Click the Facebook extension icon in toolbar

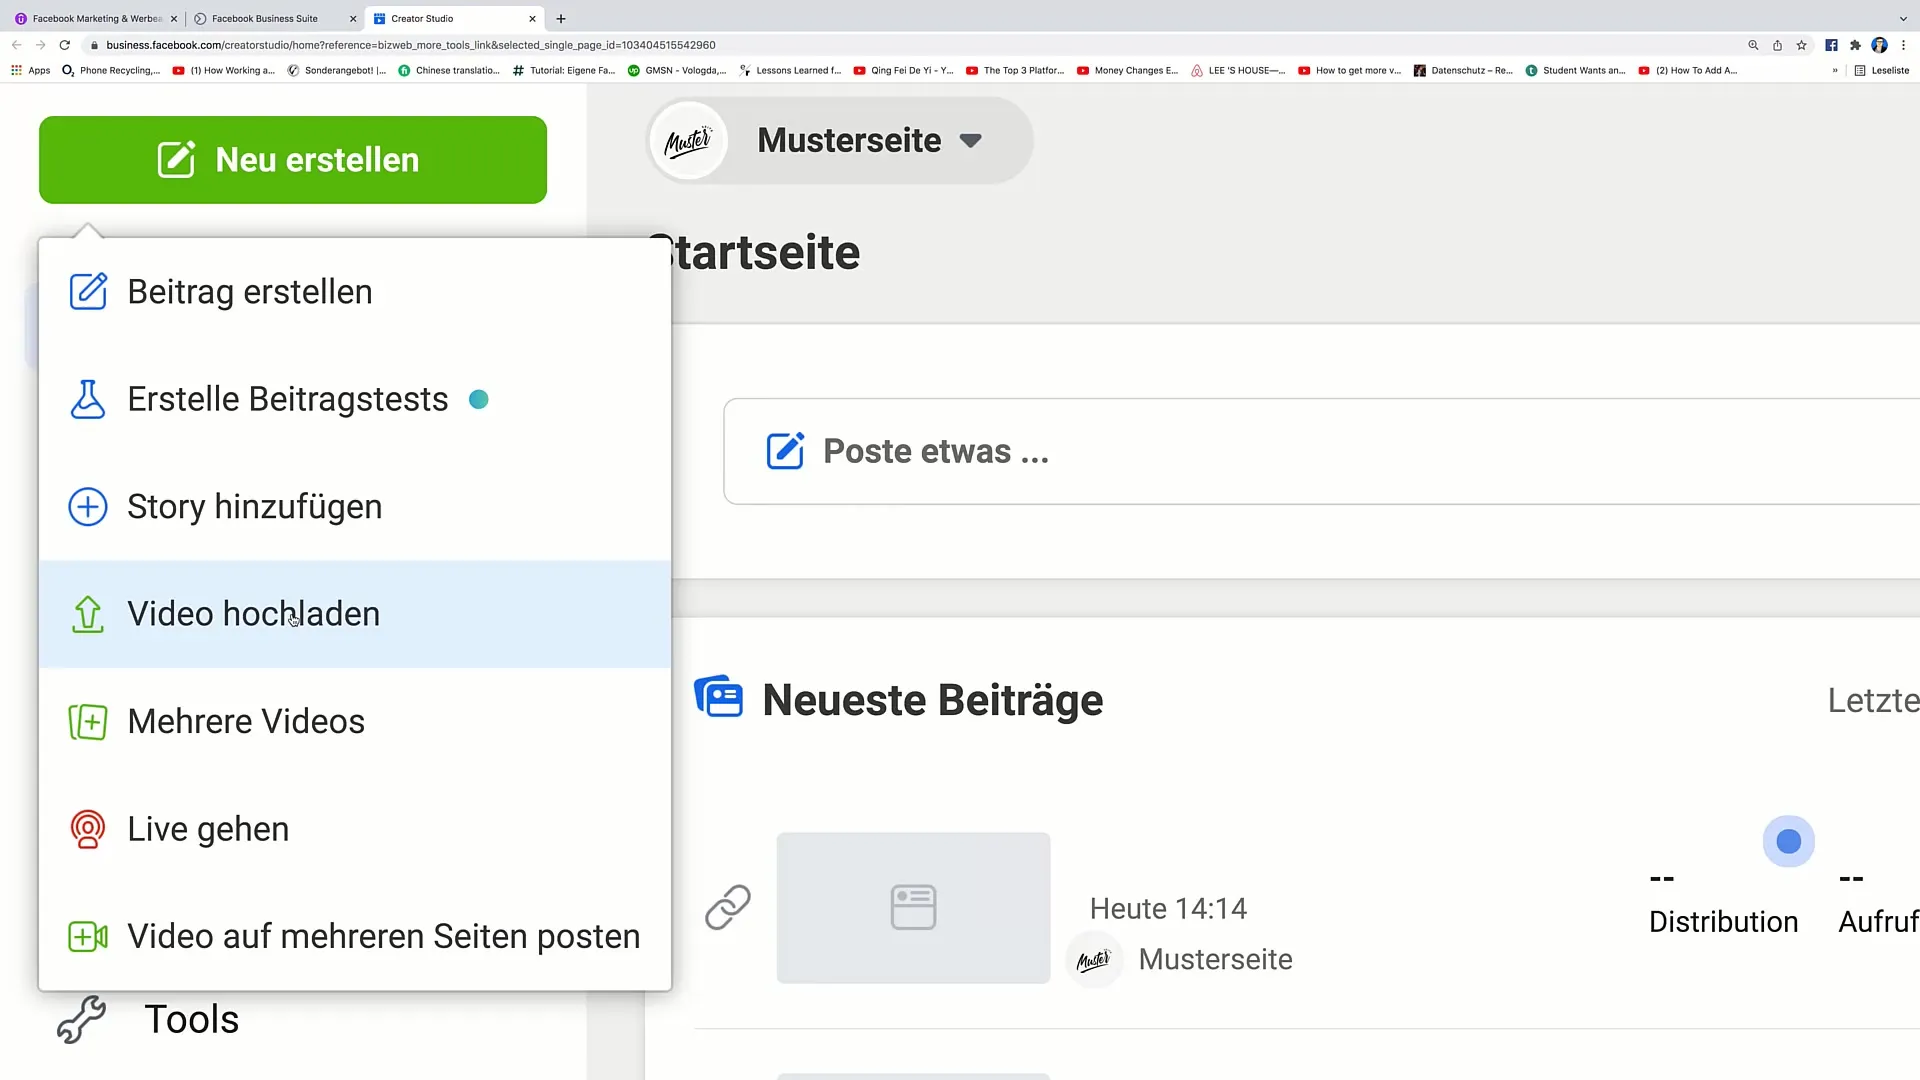tap(1831, 45)
